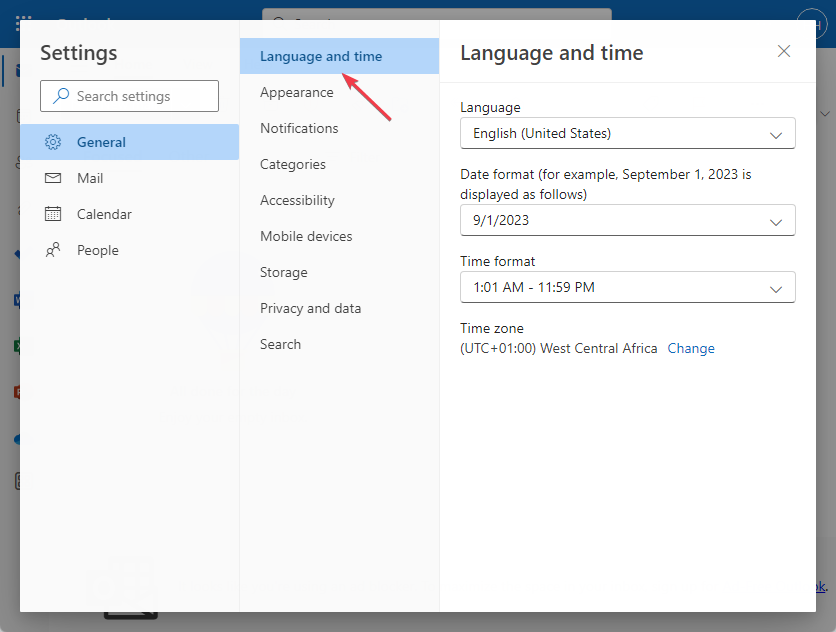
Task: Click the Mail envelope icon
Action: [x=54, y=178]
